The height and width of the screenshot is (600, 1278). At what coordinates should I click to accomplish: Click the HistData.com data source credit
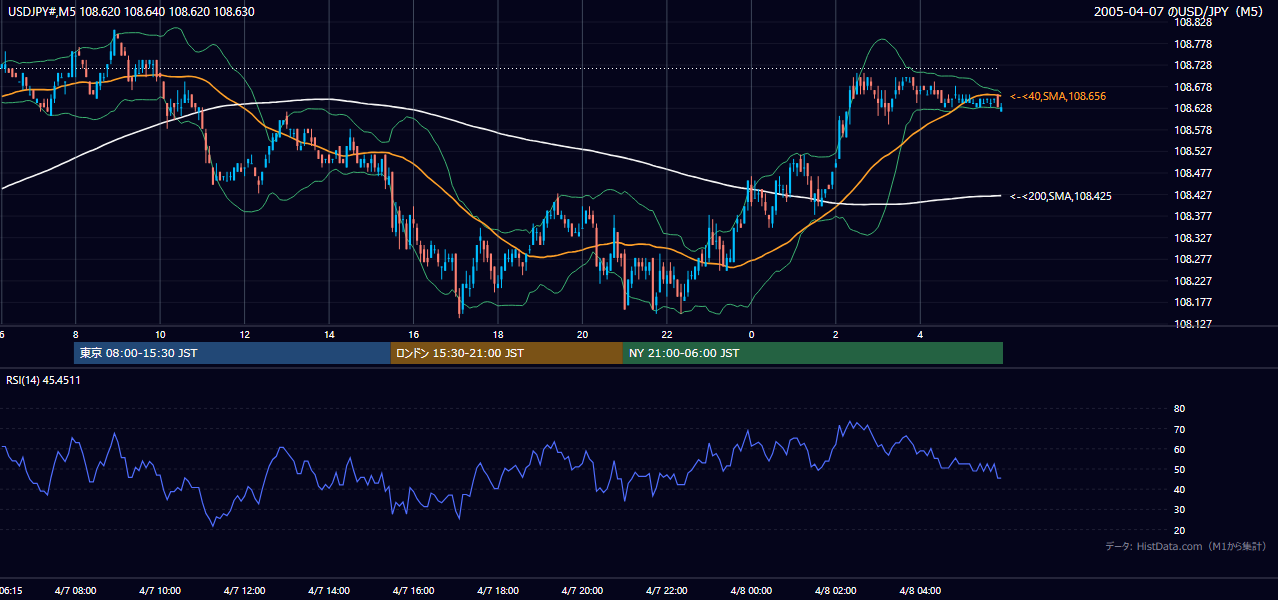(x=1186, y=546)
